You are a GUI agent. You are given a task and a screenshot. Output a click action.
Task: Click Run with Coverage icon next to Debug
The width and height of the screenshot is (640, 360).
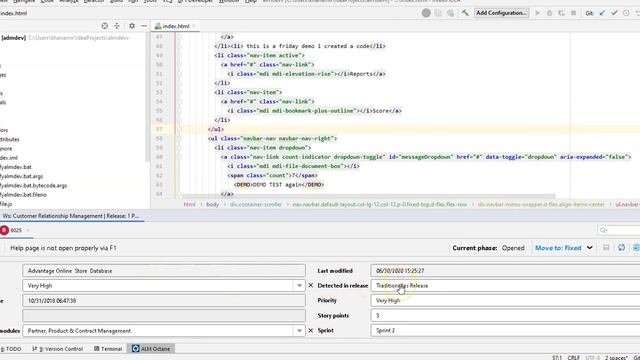tap(561, 13)
